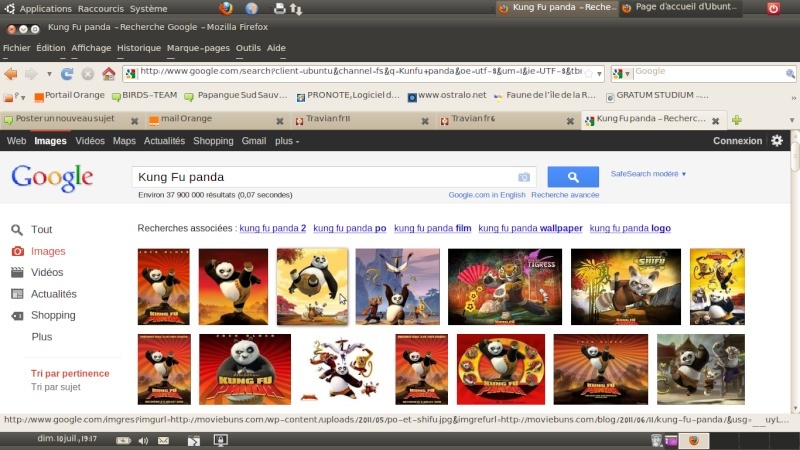Open search engine selector dropdown
The image size is (800, 450).
[621, 73]
